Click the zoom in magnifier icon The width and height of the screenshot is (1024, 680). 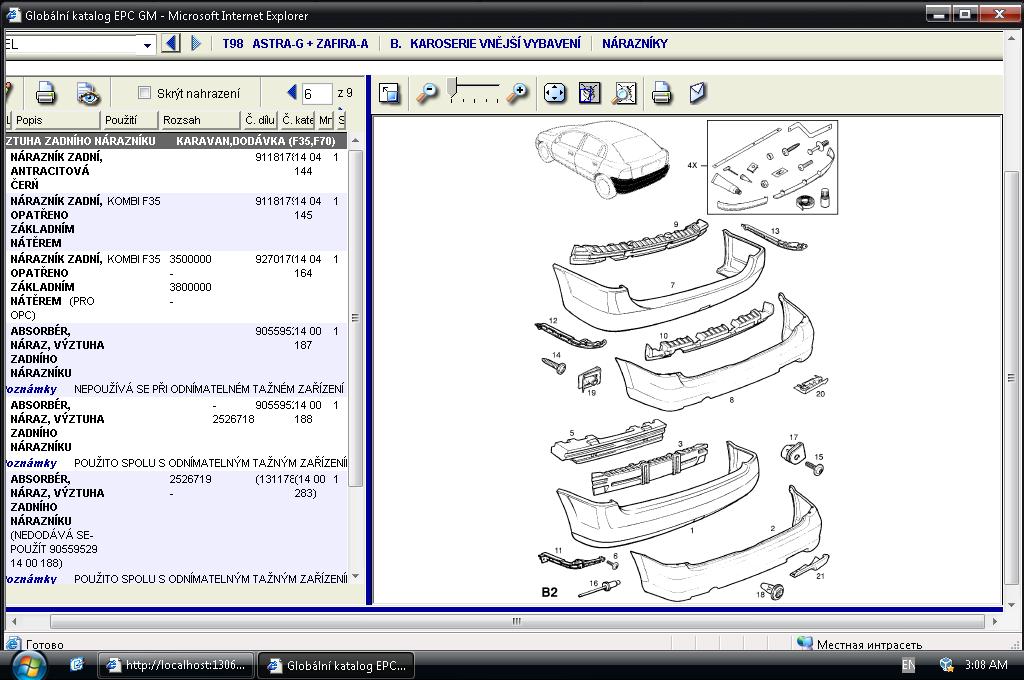[517, 94]
